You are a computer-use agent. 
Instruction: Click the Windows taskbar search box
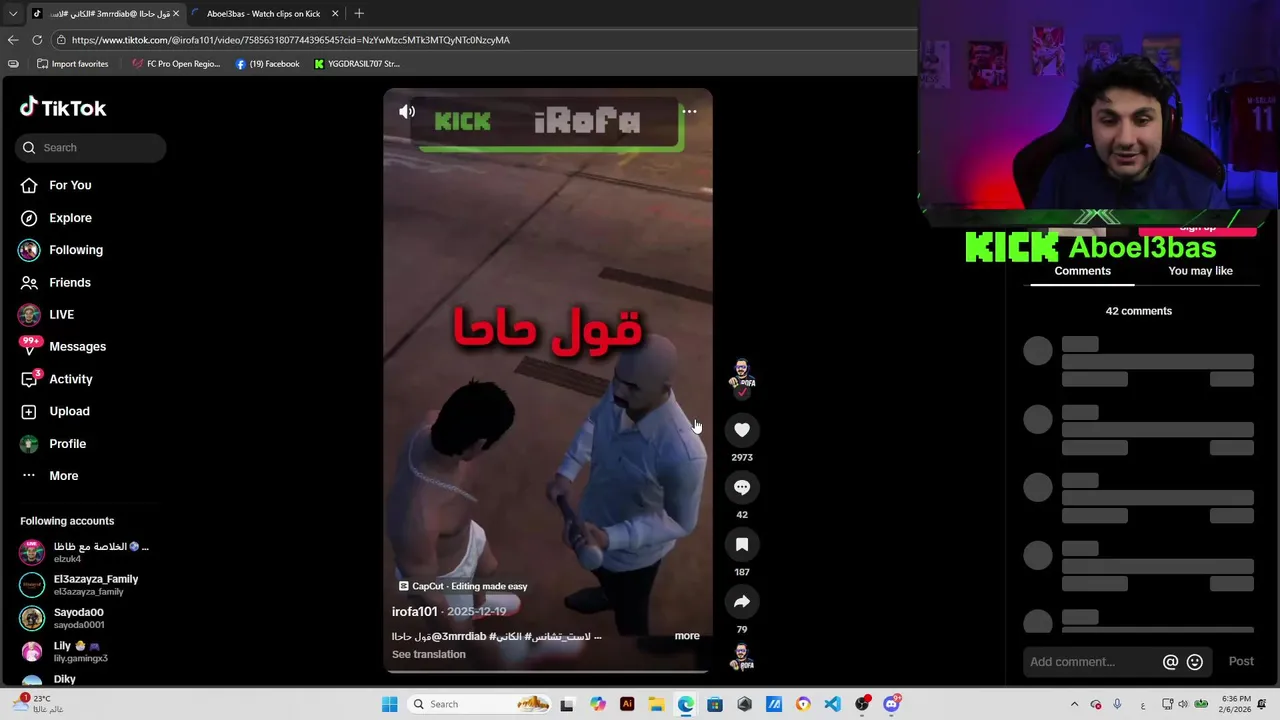[480, 704]
